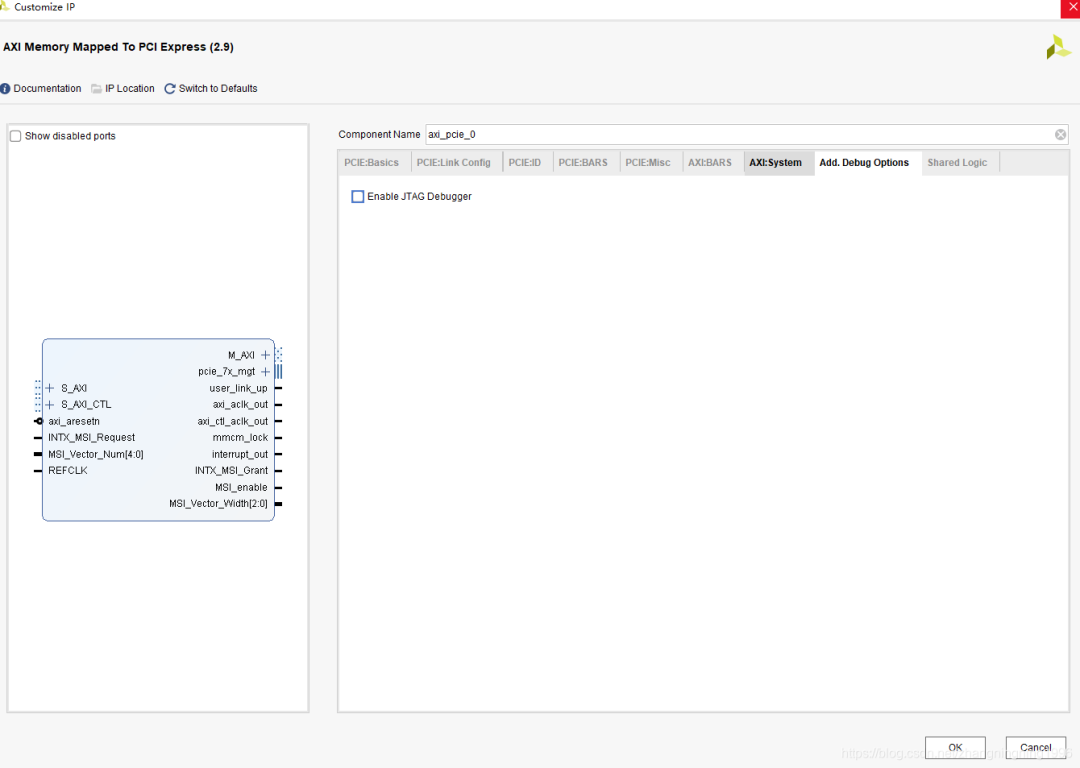Switch to the PCIE:Basics tab
This screenshot has height=768, width=1080.
click(x=371, y=163)
